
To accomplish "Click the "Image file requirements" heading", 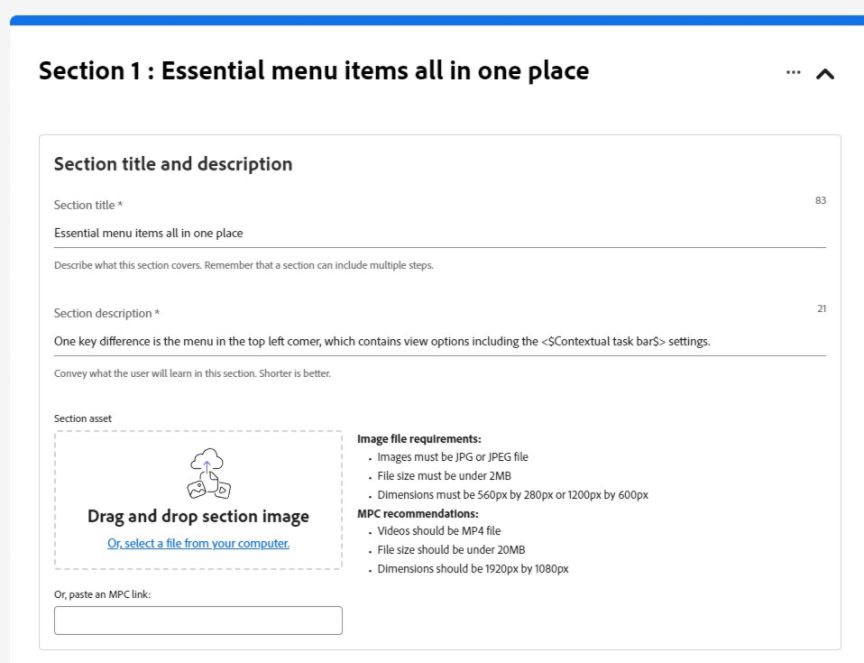I will pos(419,439).
